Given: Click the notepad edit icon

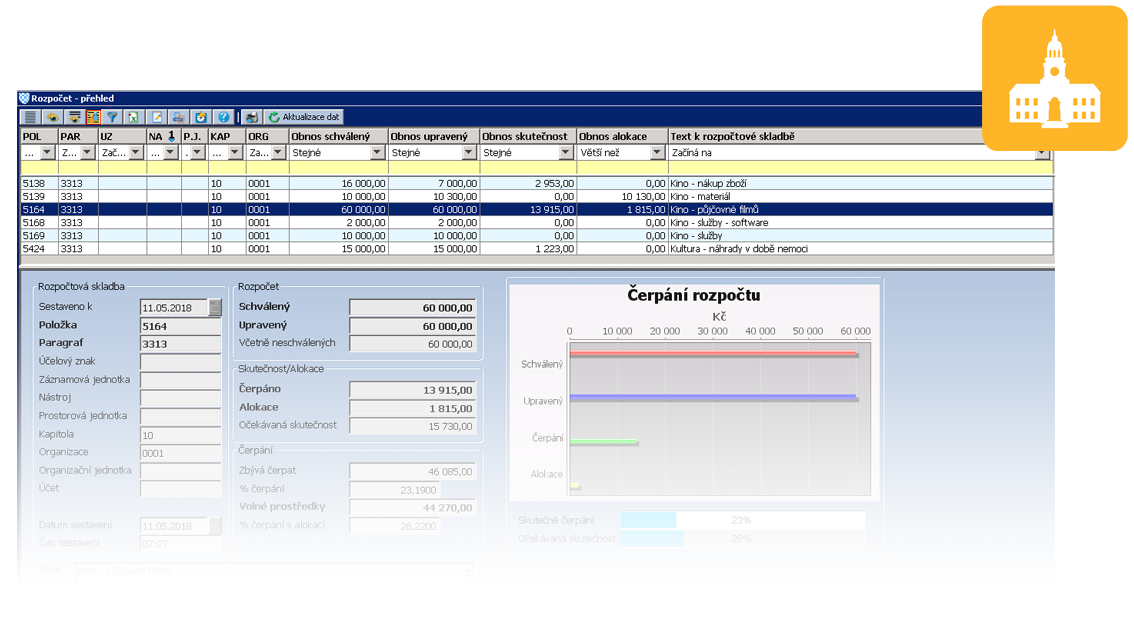Looking at the screenshot, I should (157, 117).
